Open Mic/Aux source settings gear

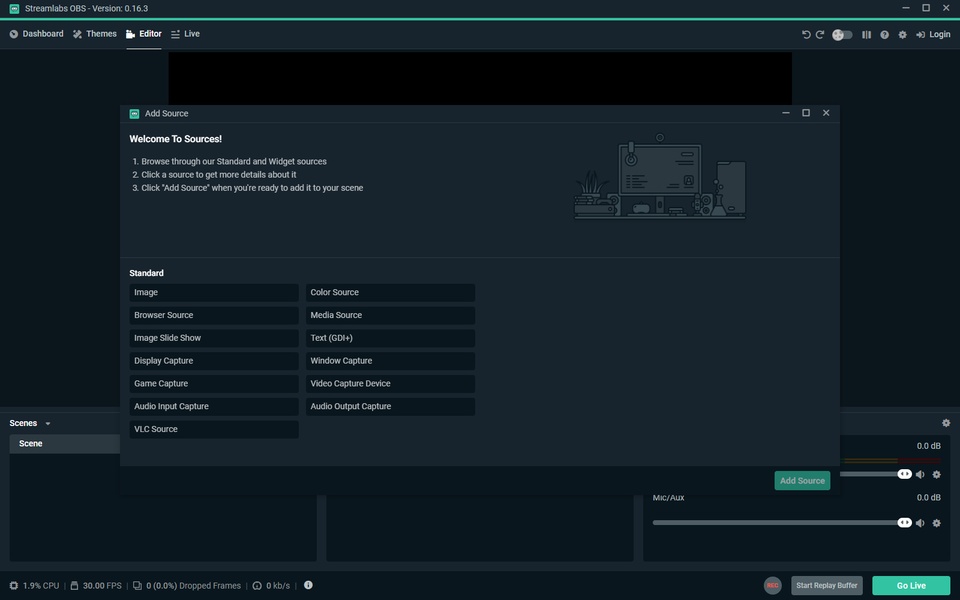(937, 523)
